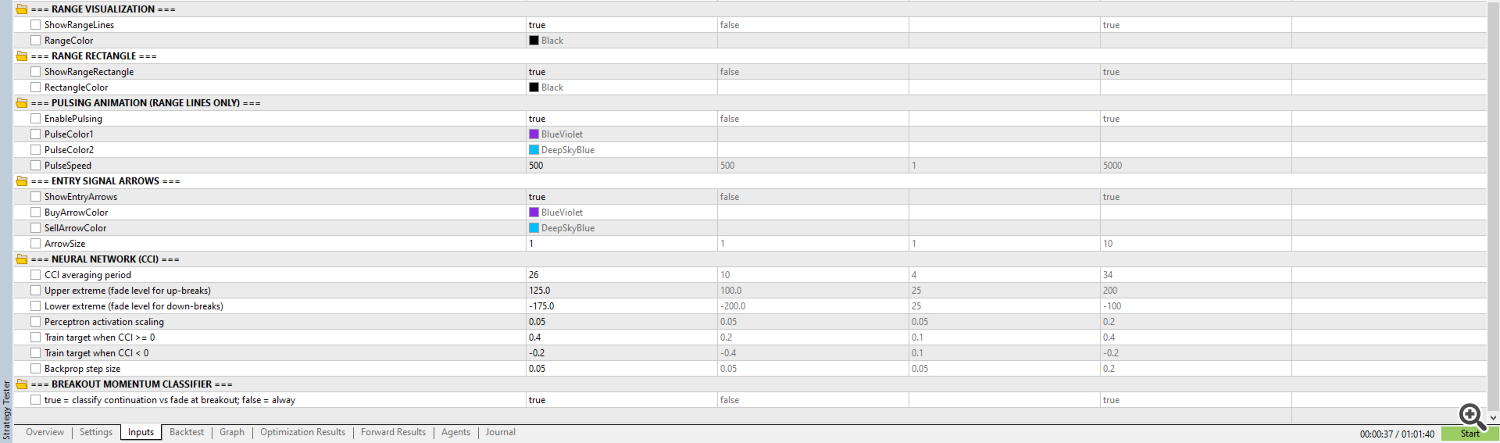This screenshot has height=443, width=1500.
Task: Toggle the Upper extreme checkbox
Action: (36, 290)
